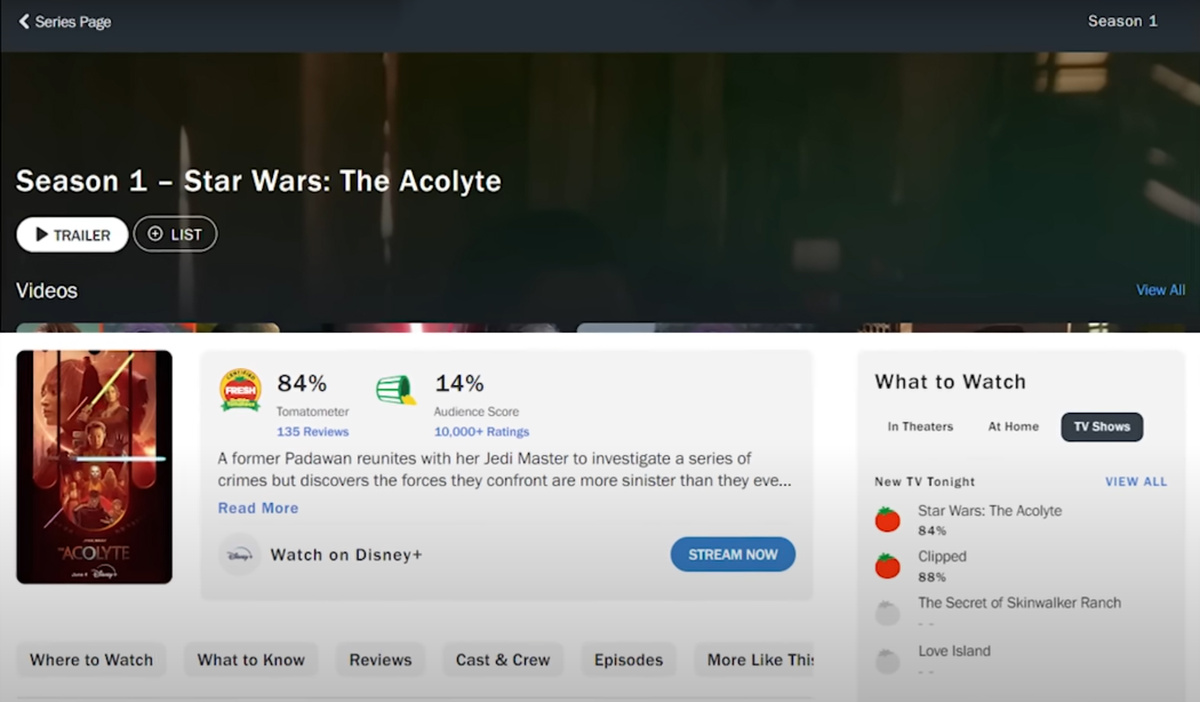This screenshot has height=702, width=1200.
Task: Switch to In Theaters tab
Action: click(x=920, y=427)
